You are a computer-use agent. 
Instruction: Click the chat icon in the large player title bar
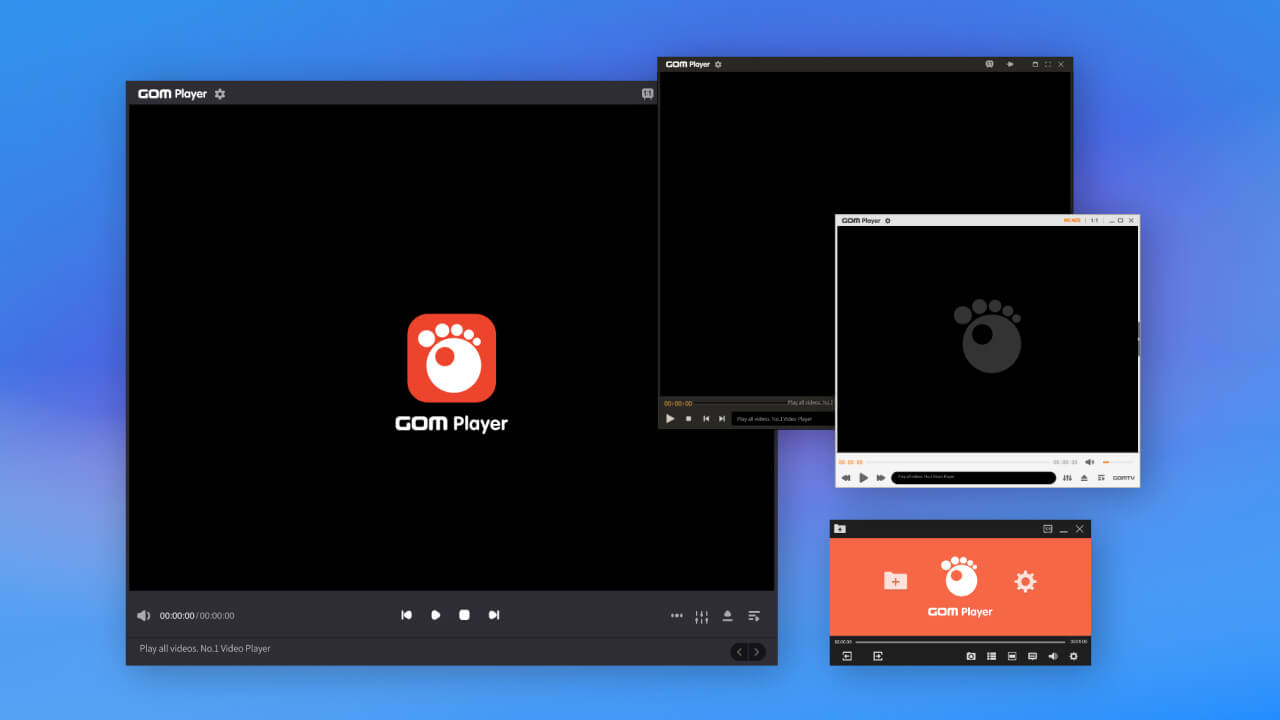click(x=648, y=94)
